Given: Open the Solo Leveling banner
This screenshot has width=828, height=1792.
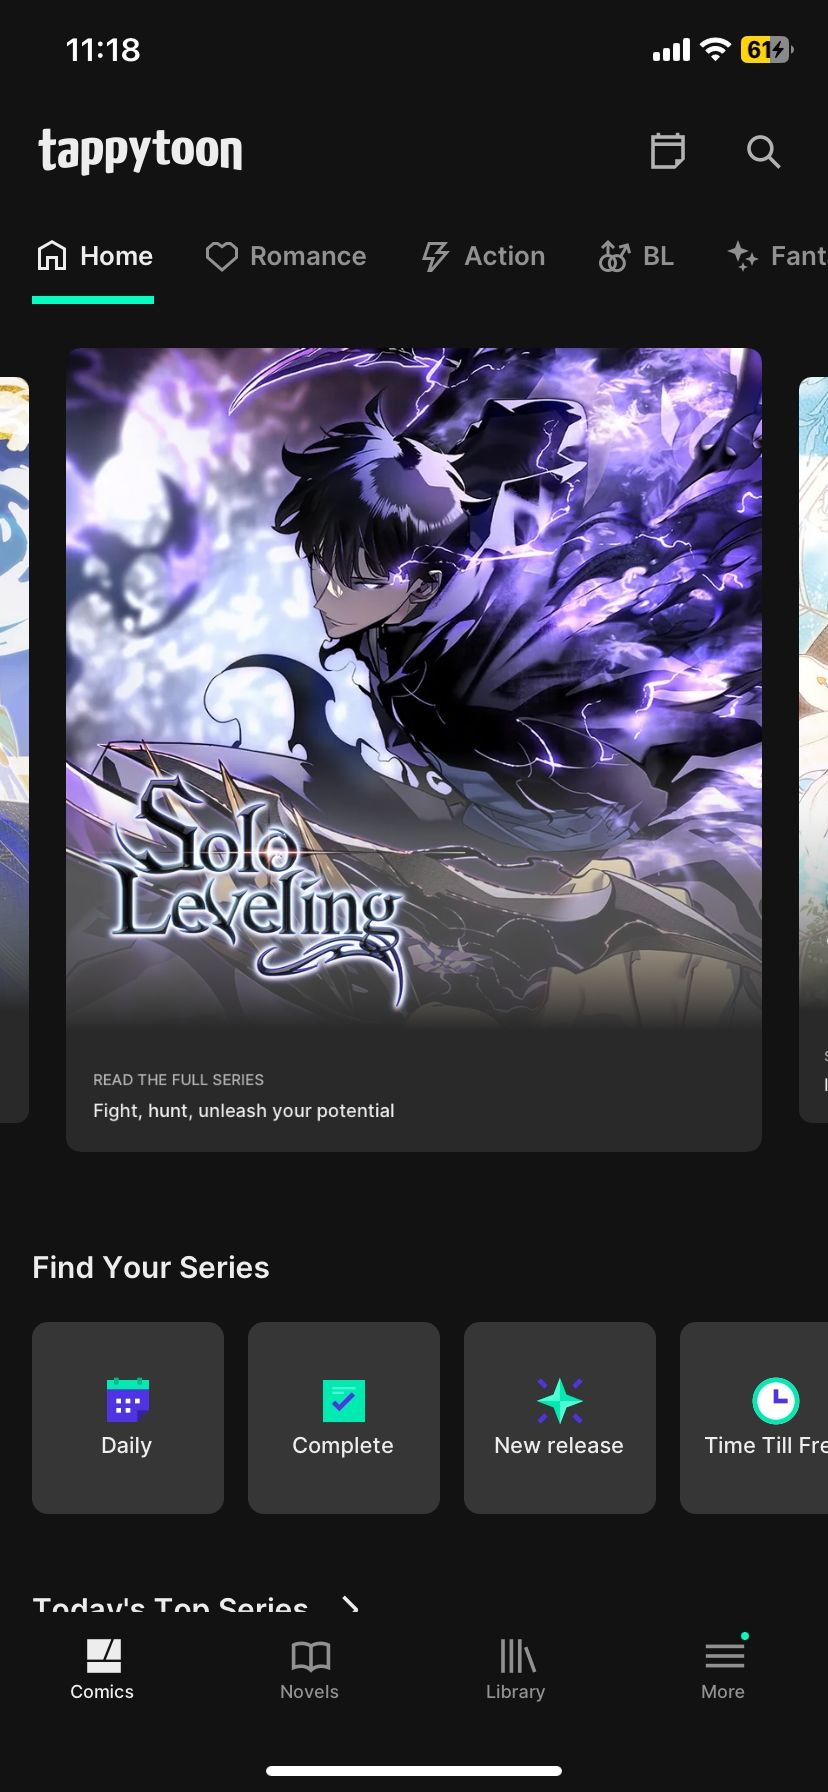Looking at the screenshot, I should [x=414, y=750].
